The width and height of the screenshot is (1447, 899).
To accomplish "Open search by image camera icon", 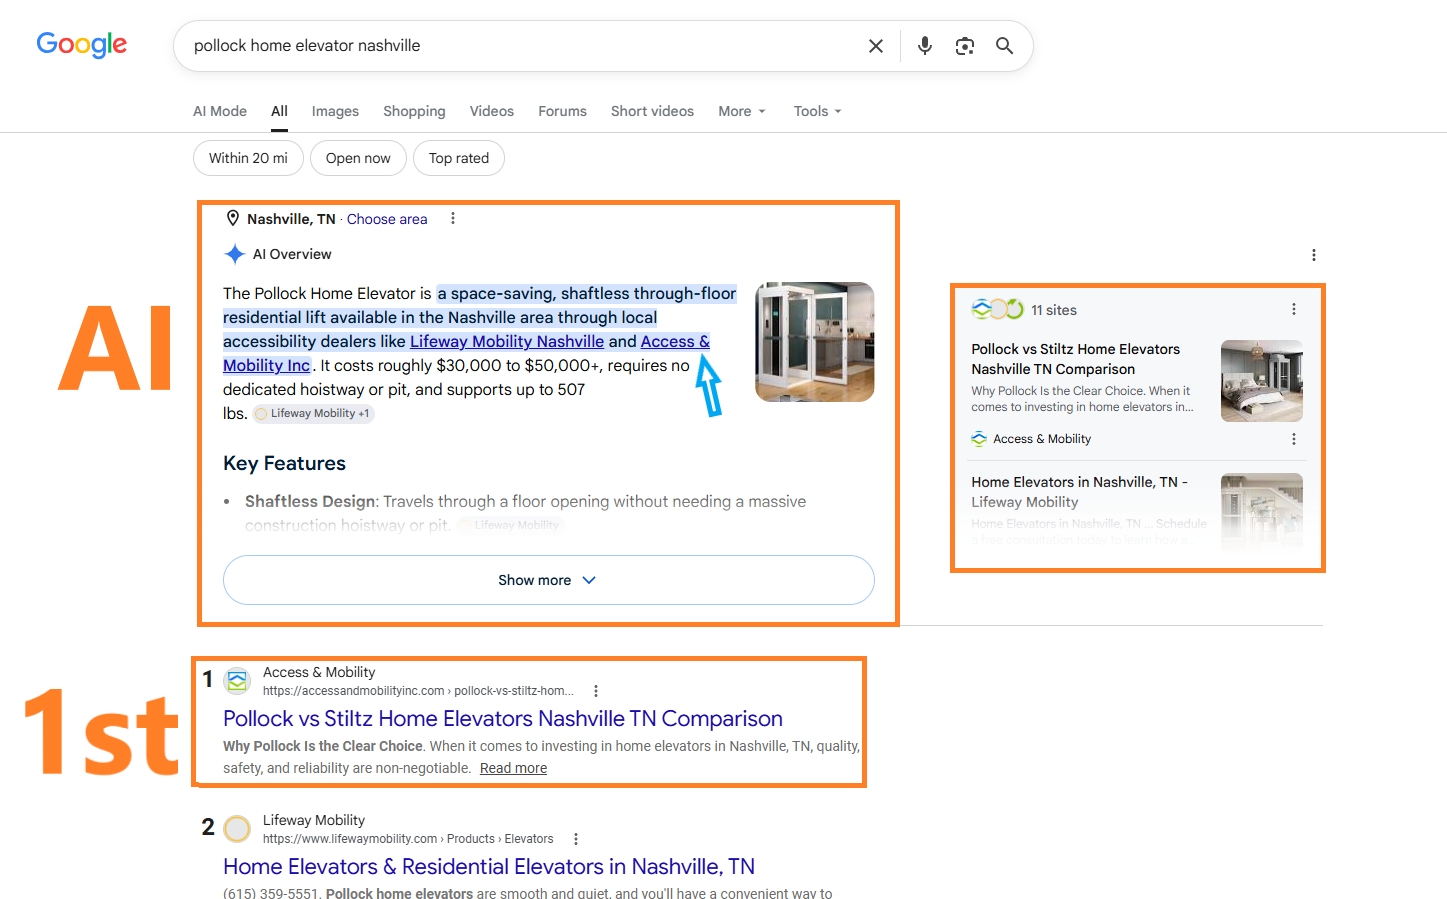I will pyautogui.click(x=965, y=46).
